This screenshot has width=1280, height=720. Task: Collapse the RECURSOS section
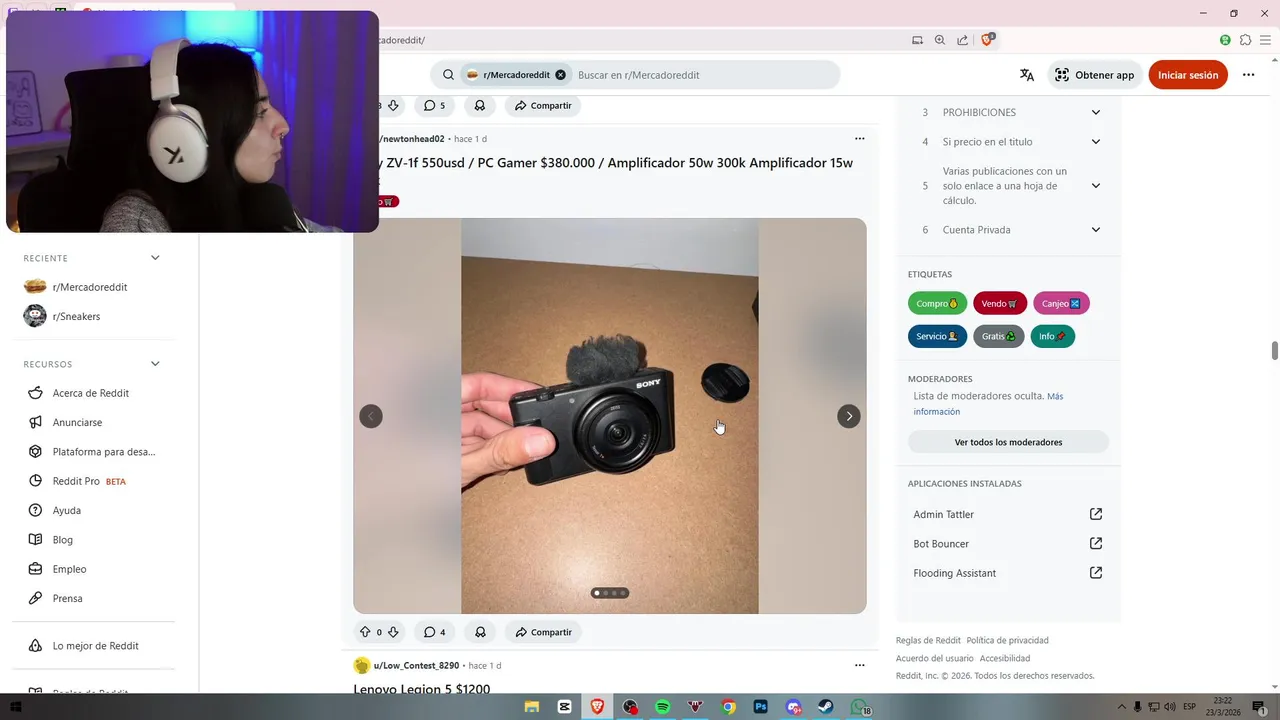click(155, 364)
